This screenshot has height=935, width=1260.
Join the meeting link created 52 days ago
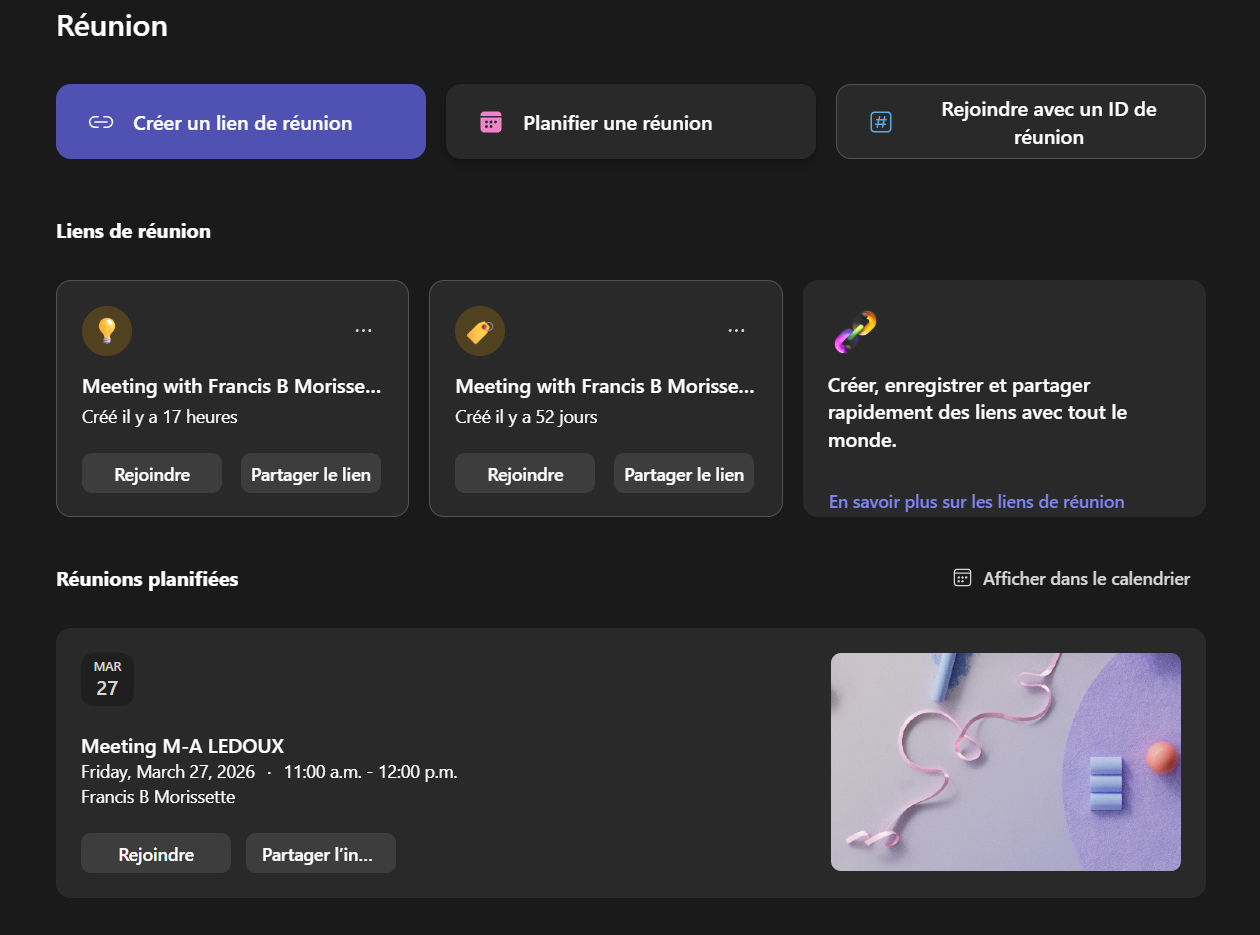pos(525,474)
